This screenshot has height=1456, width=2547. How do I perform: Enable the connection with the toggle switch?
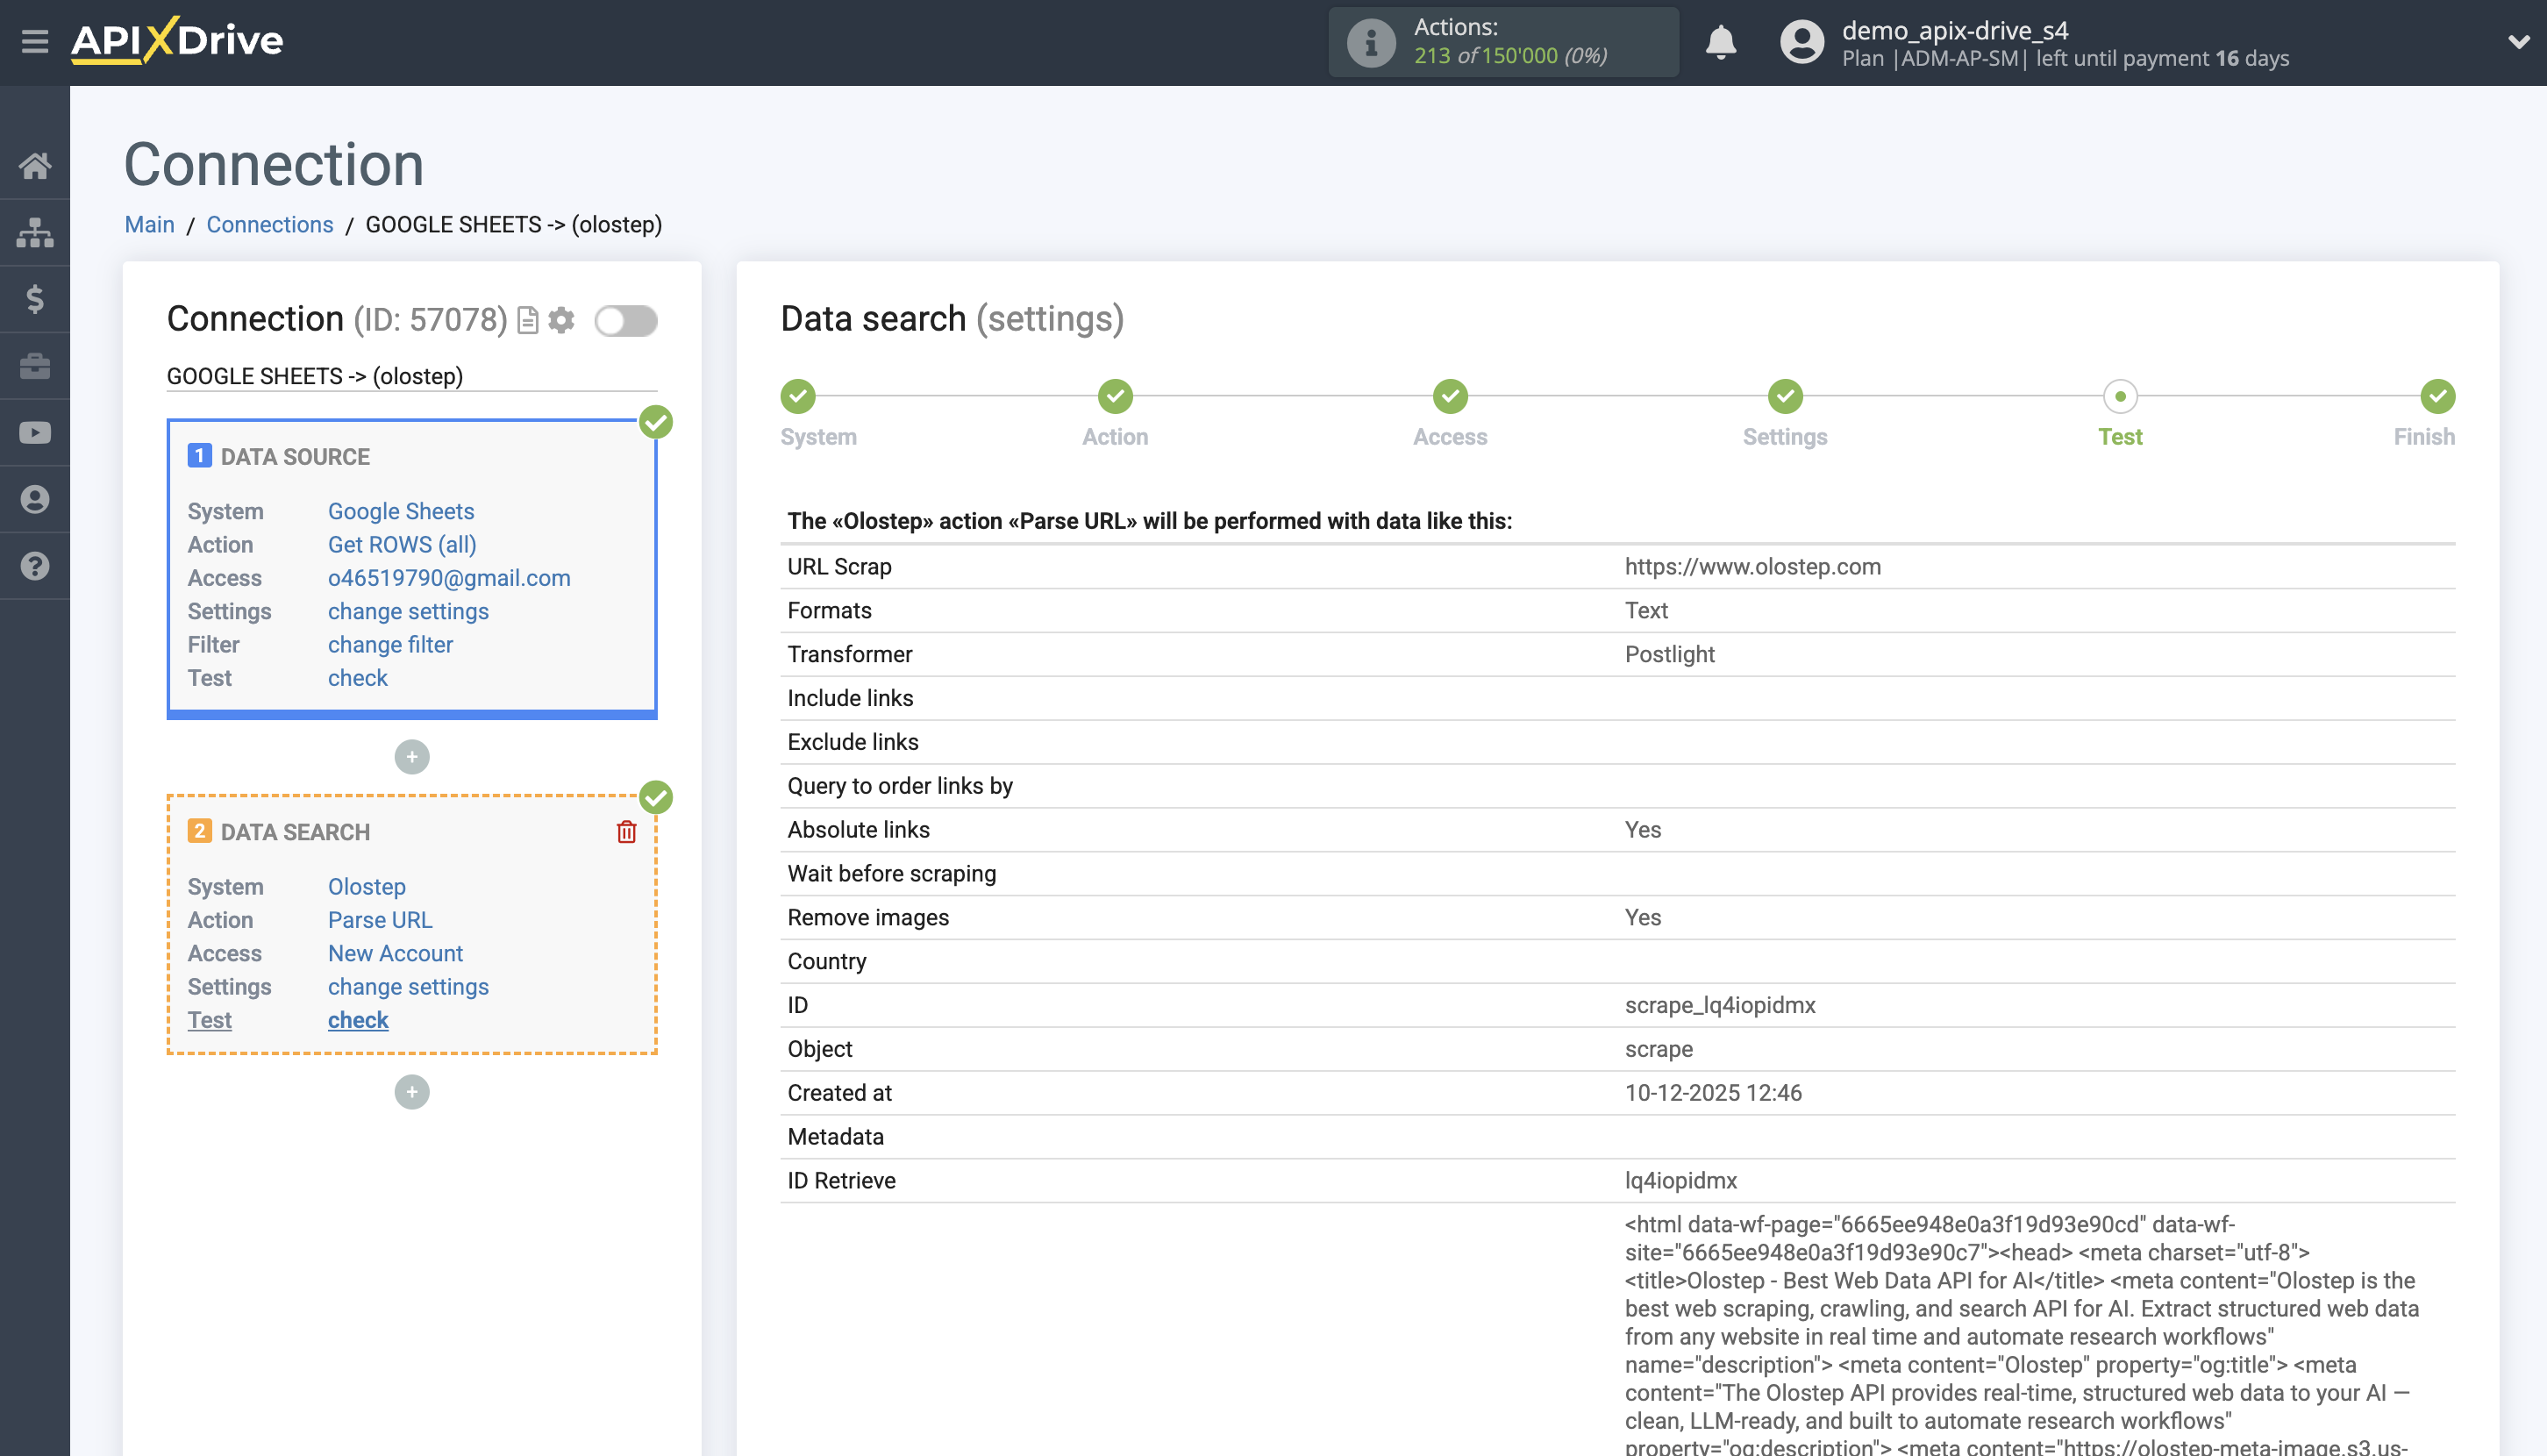click(626, 321)
